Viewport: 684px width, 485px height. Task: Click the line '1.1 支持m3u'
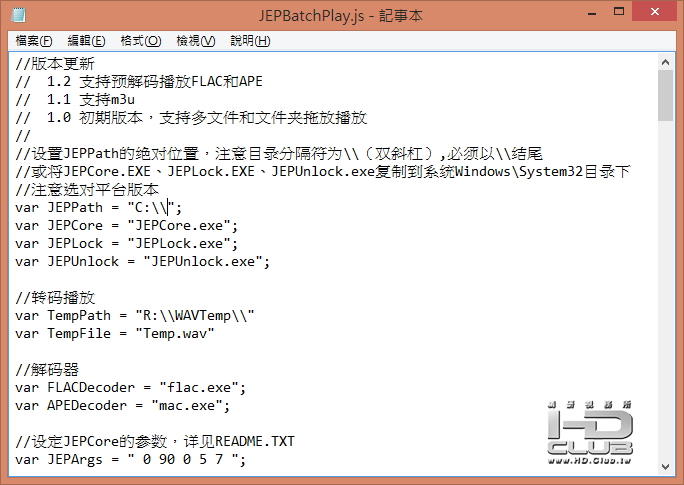75,99
